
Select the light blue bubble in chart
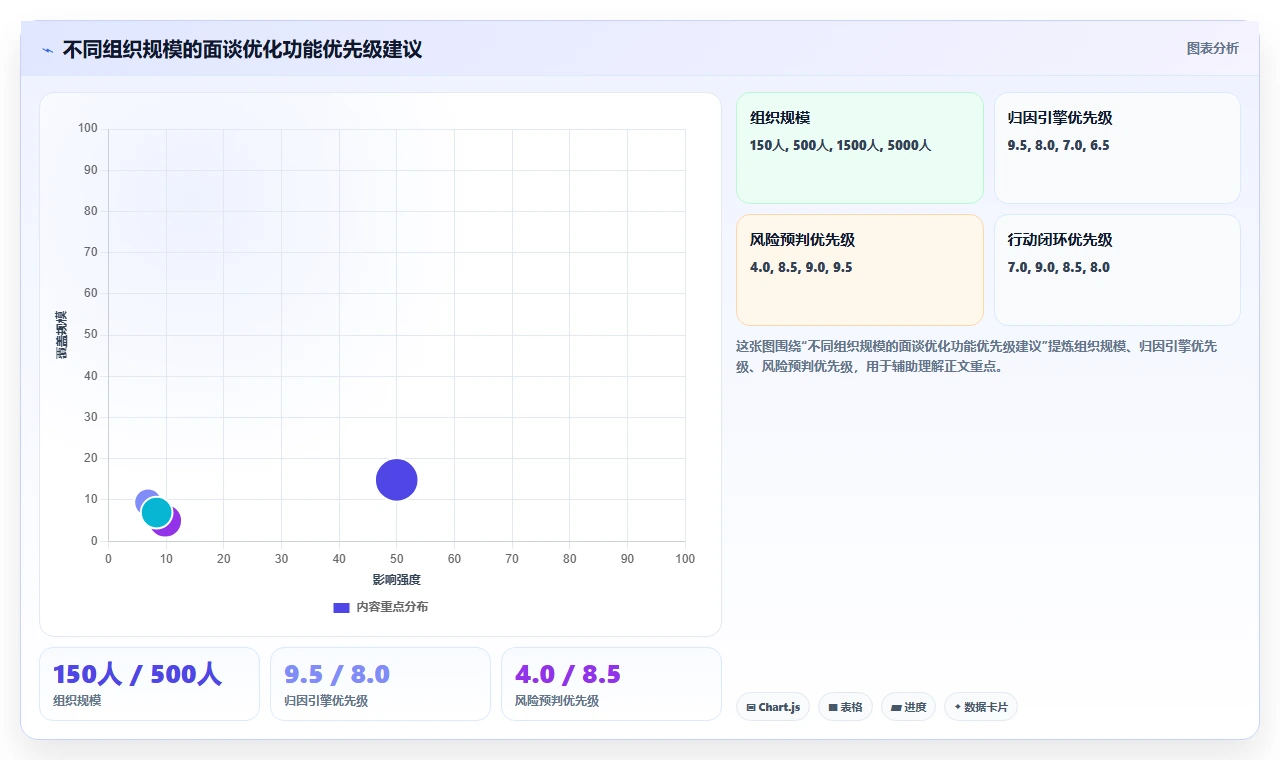(x=144, y=499)
